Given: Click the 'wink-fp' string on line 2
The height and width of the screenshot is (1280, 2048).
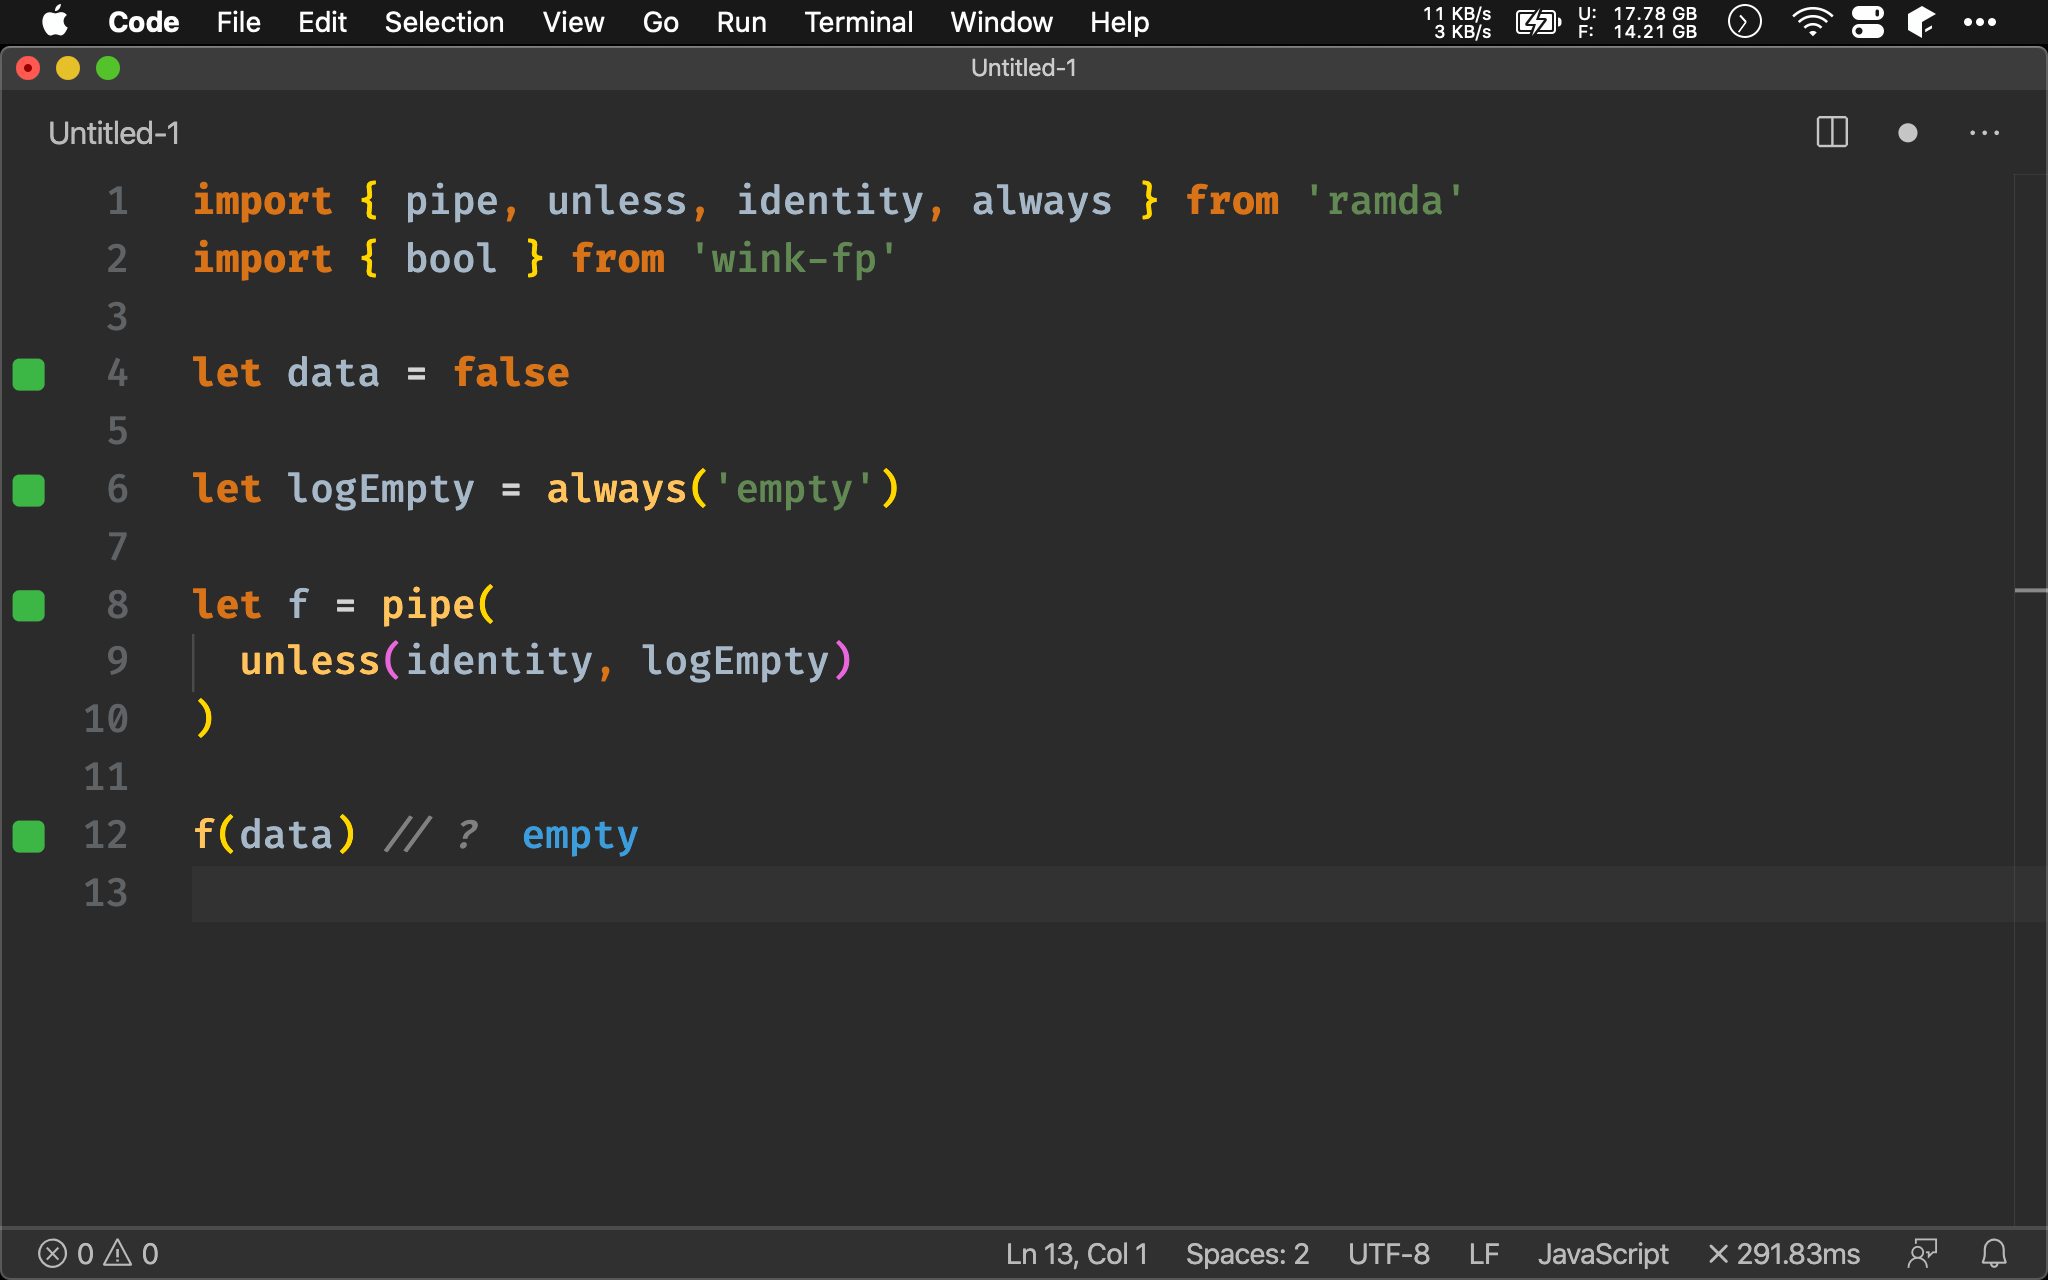Looking at the screenshot, I should pos(794,259).
